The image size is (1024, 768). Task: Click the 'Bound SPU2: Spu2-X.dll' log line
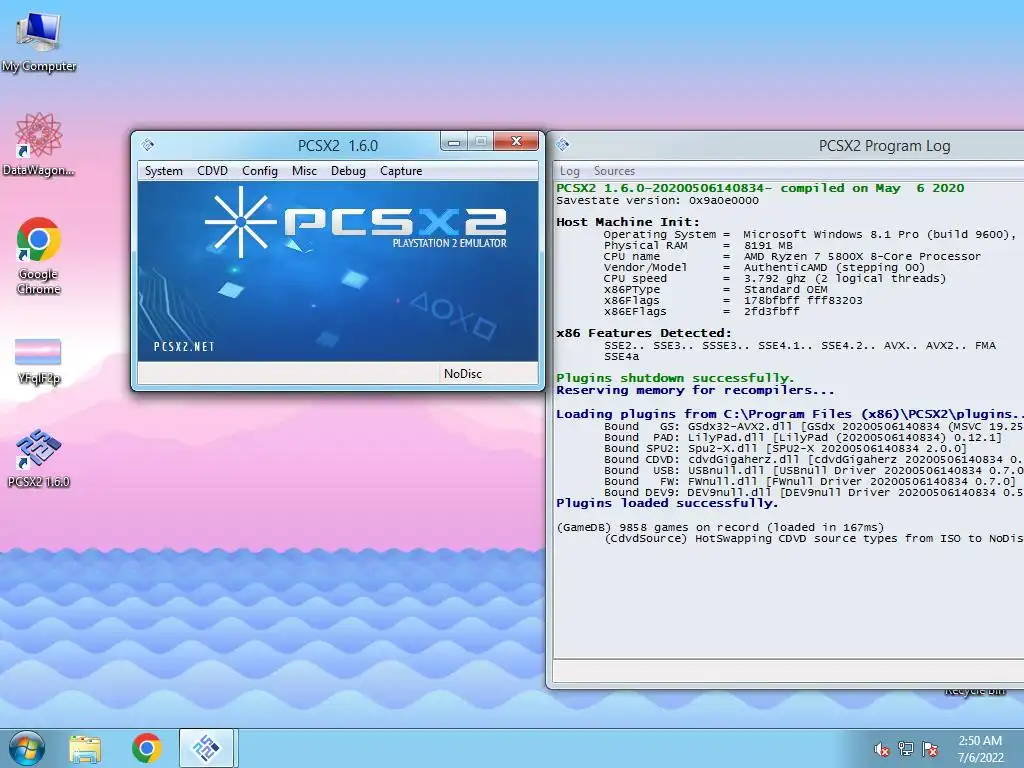click(785, 449)
